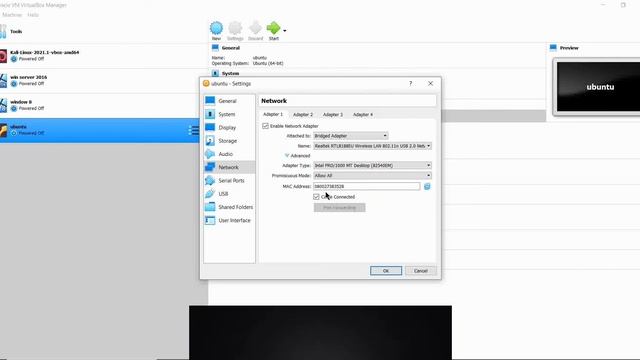640x360 pixels.
Task: Toggle Enable Network Adapter checkbox
Action: (265, 126)
